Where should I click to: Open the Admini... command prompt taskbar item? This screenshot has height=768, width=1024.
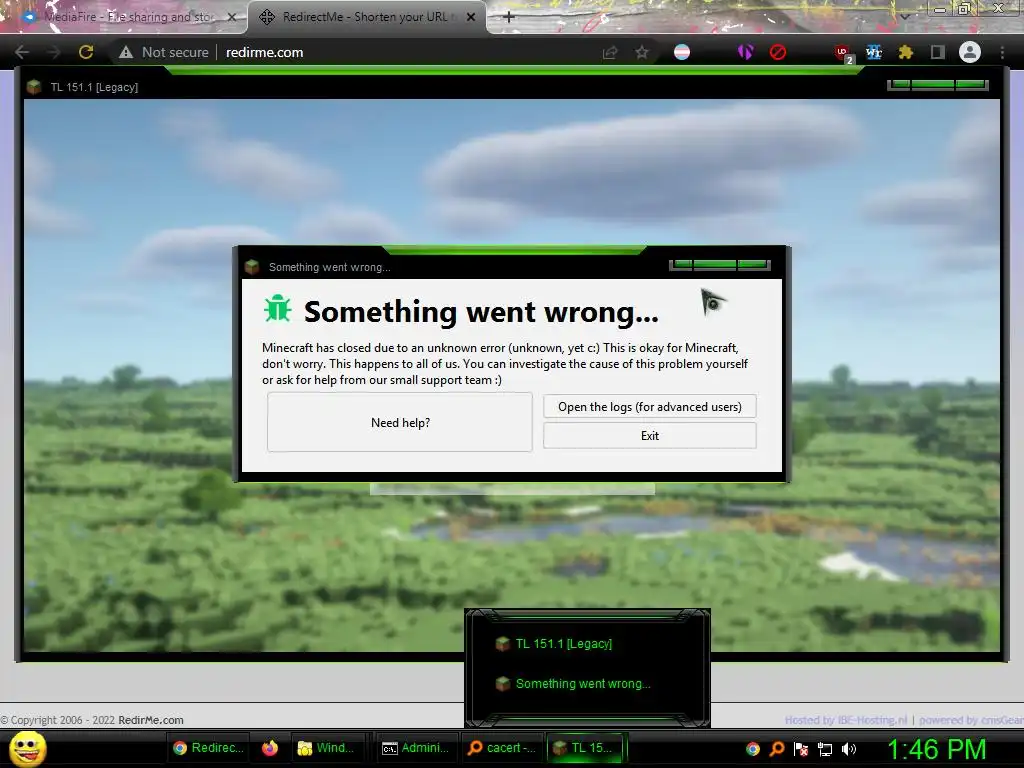[415, 748]
